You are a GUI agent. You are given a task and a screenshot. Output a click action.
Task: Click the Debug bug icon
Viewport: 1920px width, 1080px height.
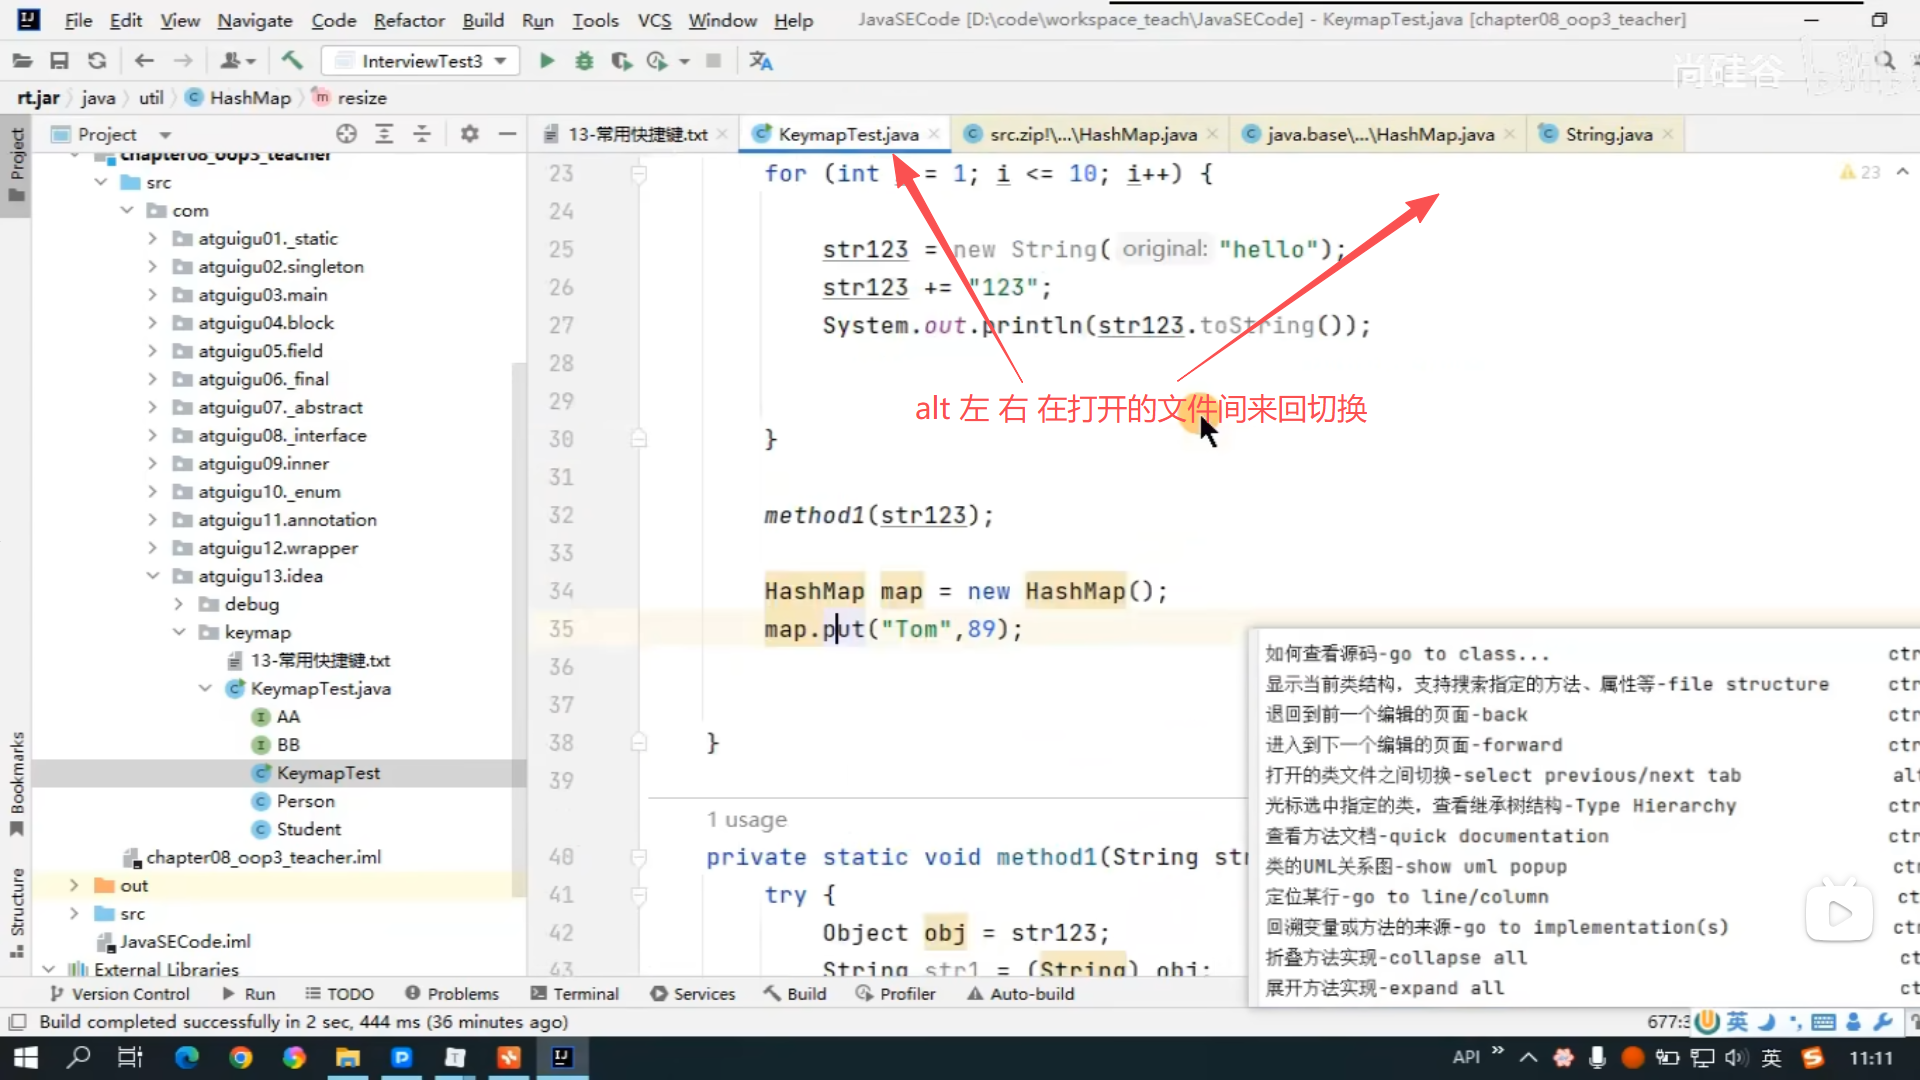(584, 61)
